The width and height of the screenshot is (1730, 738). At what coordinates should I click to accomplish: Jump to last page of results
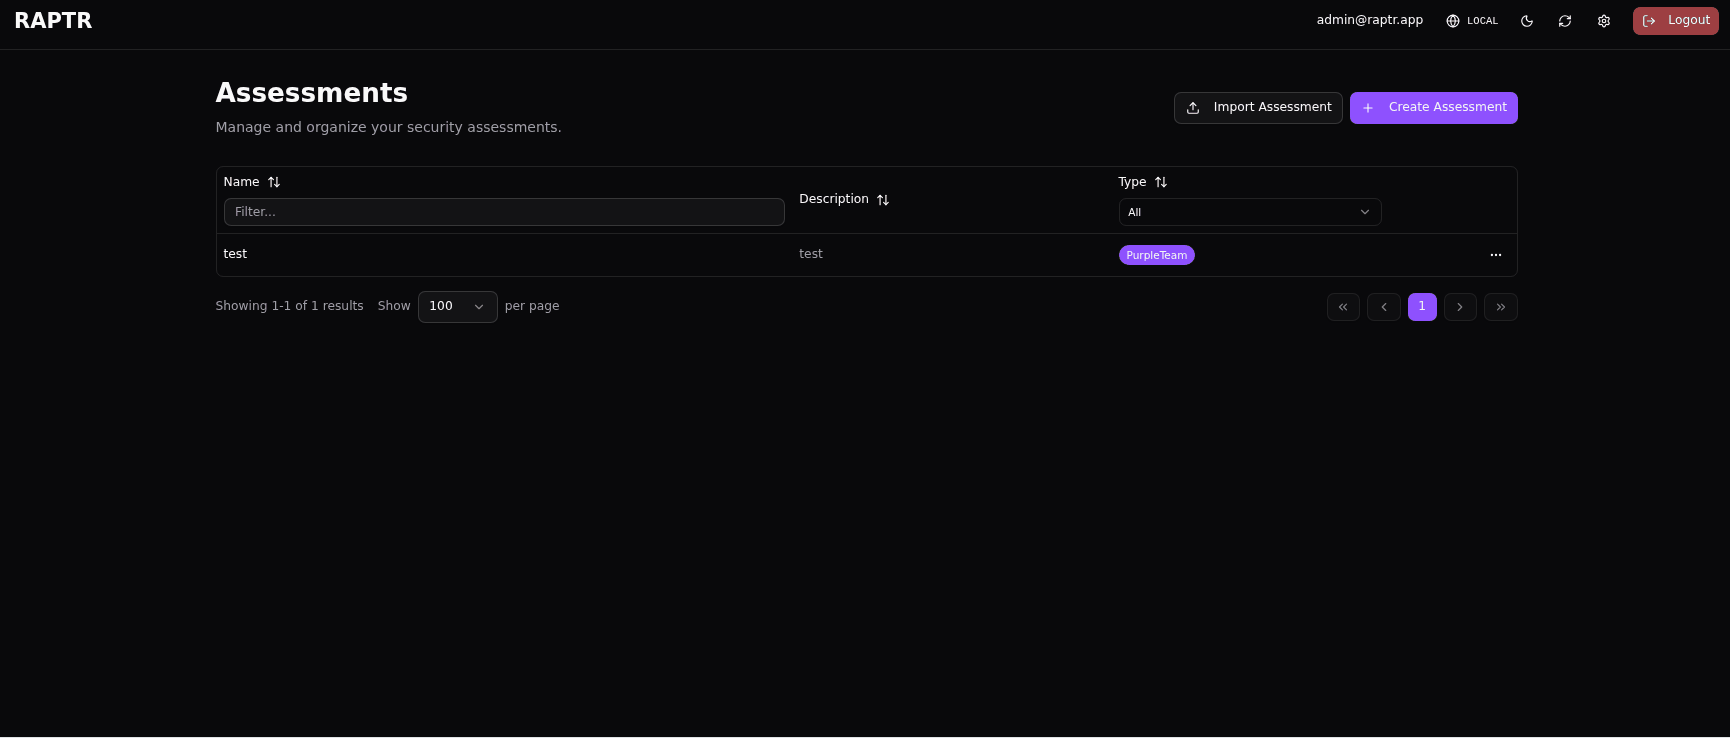click(1500, 307)
